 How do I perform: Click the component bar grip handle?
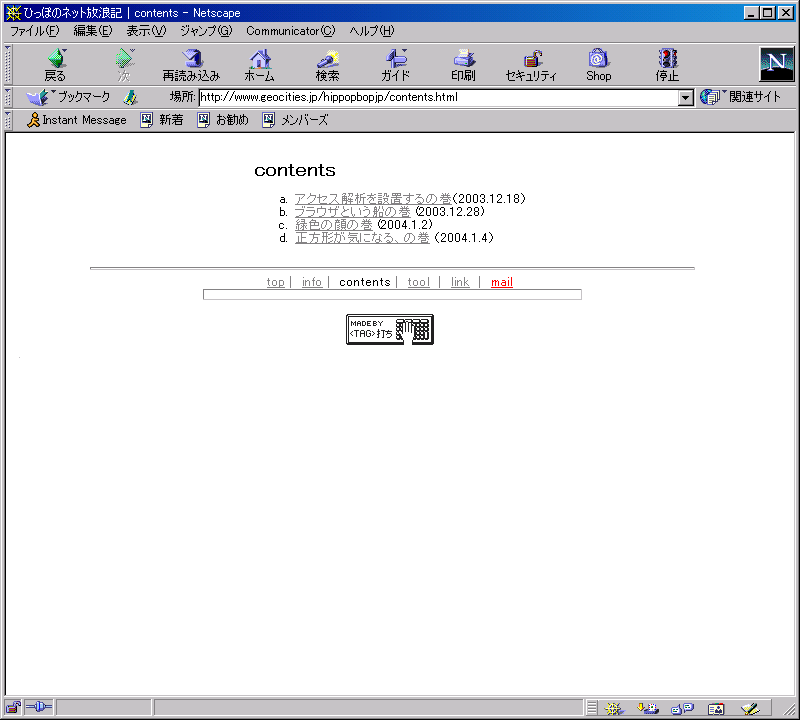coord(591,708)
